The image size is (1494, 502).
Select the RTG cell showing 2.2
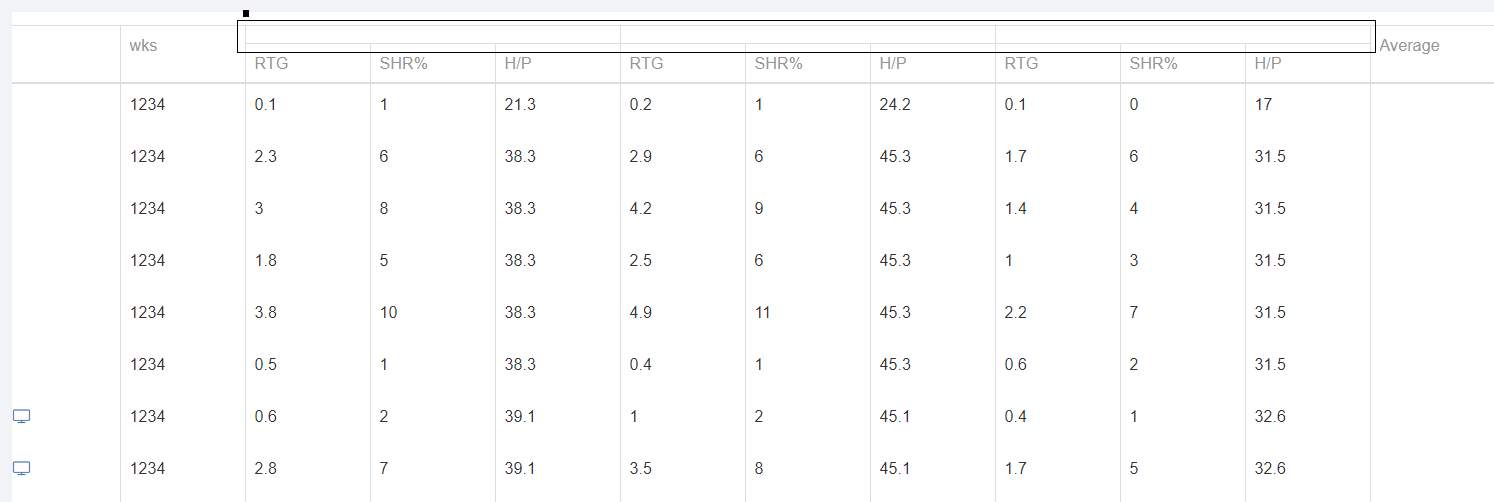point(1058,312)
